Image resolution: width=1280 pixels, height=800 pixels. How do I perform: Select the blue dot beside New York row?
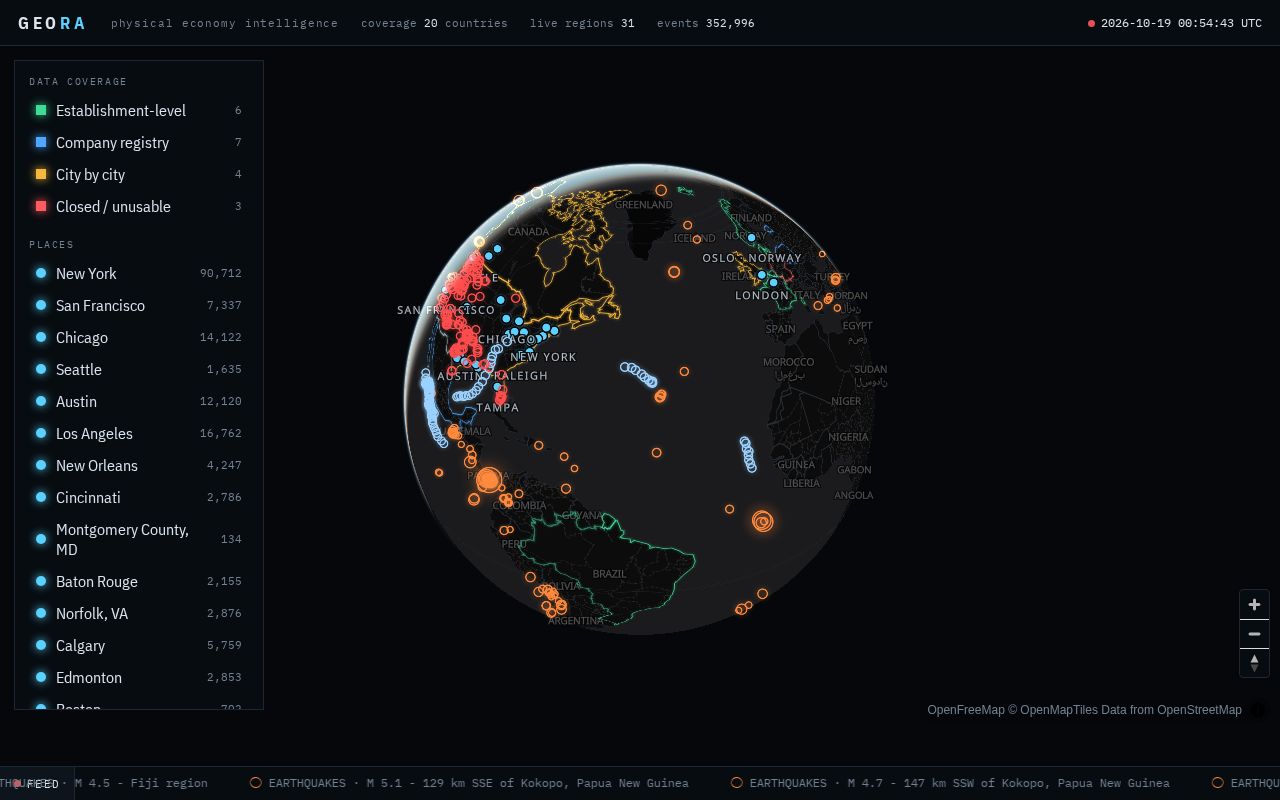tap(41, 273)
